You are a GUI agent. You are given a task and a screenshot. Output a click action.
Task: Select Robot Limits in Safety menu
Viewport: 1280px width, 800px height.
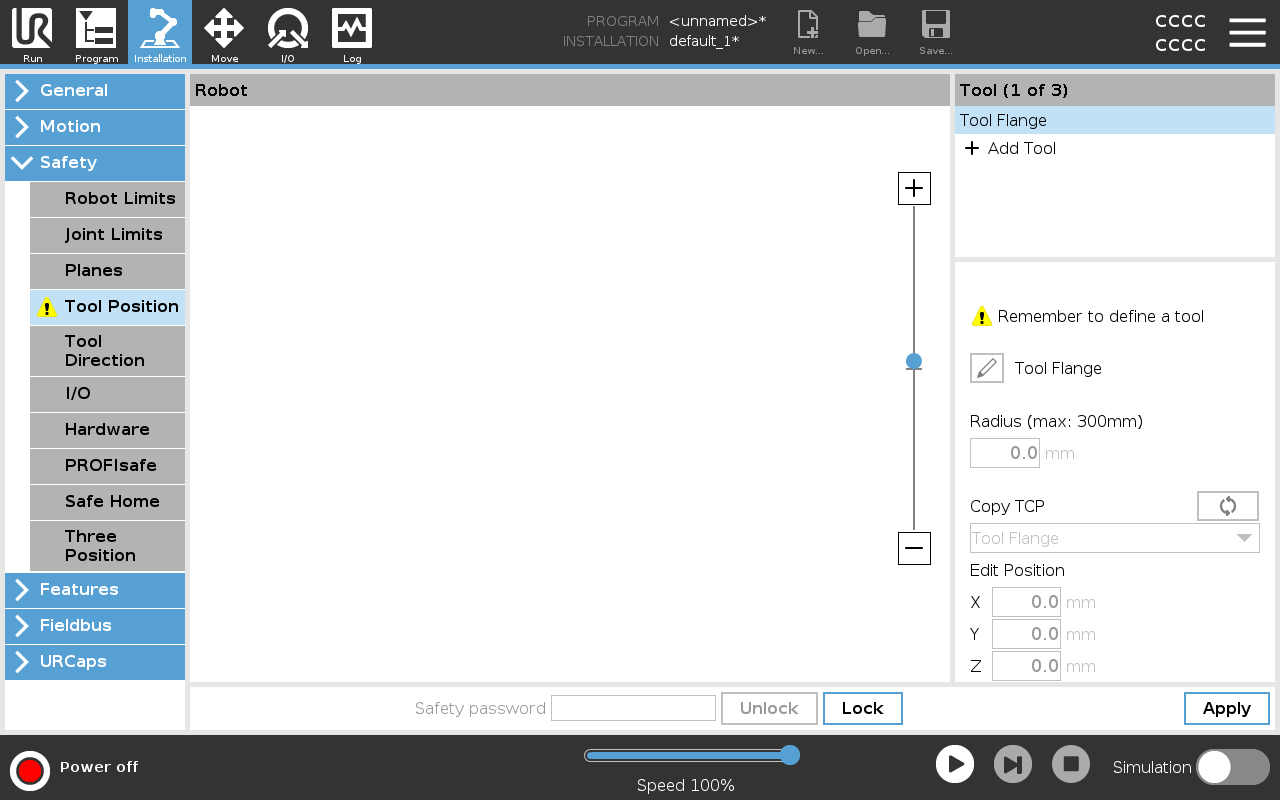[x=108, y=199]
